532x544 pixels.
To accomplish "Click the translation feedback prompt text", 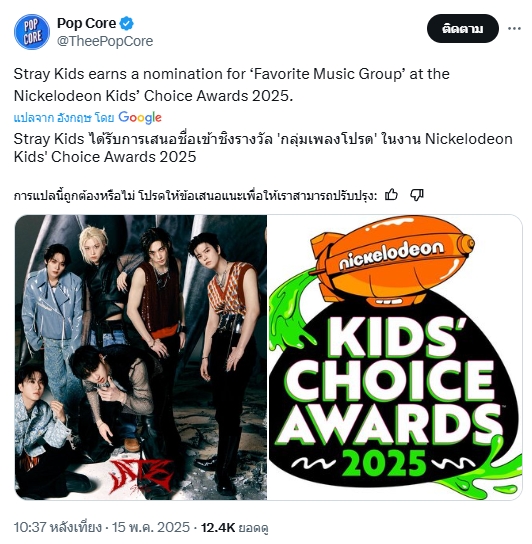I will click(195, 196).
